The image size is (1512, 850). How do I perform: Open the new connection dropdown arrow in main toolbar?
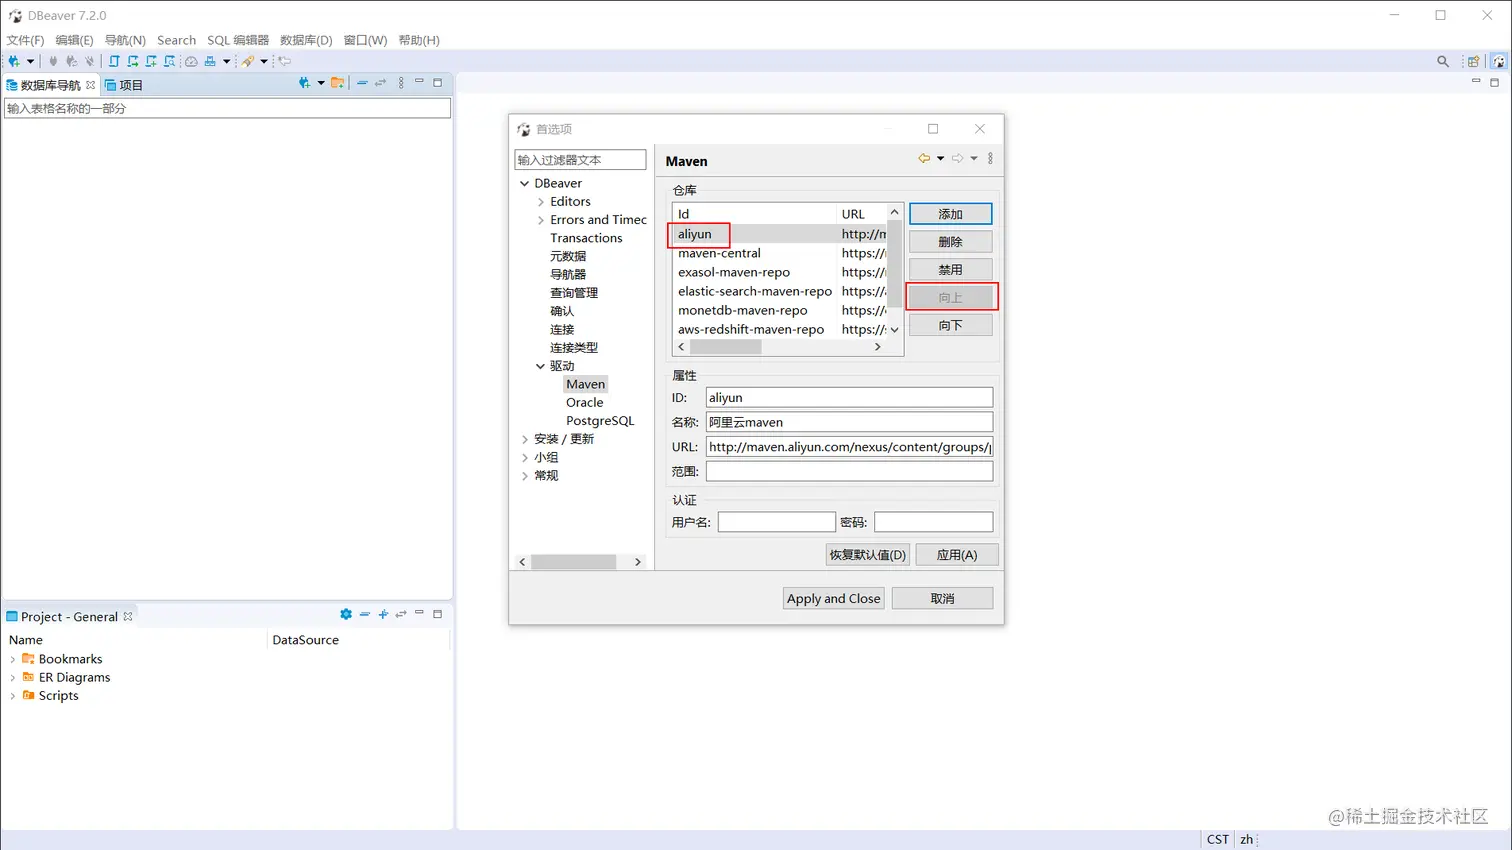click(x=30, y=61)
